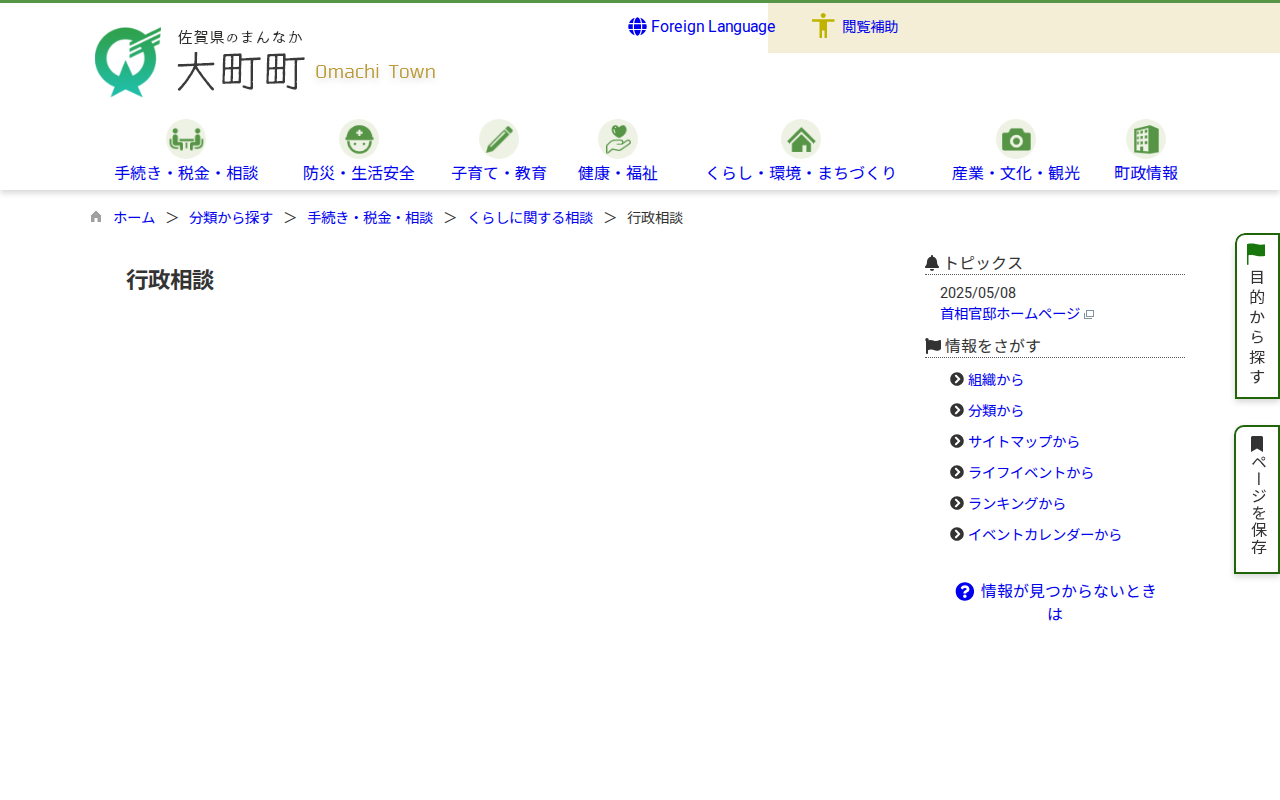The height and width of the screenshot is (800, 1280).
Task: Open the ページを保存 side tab
Action: click(x=1257, y=499)
